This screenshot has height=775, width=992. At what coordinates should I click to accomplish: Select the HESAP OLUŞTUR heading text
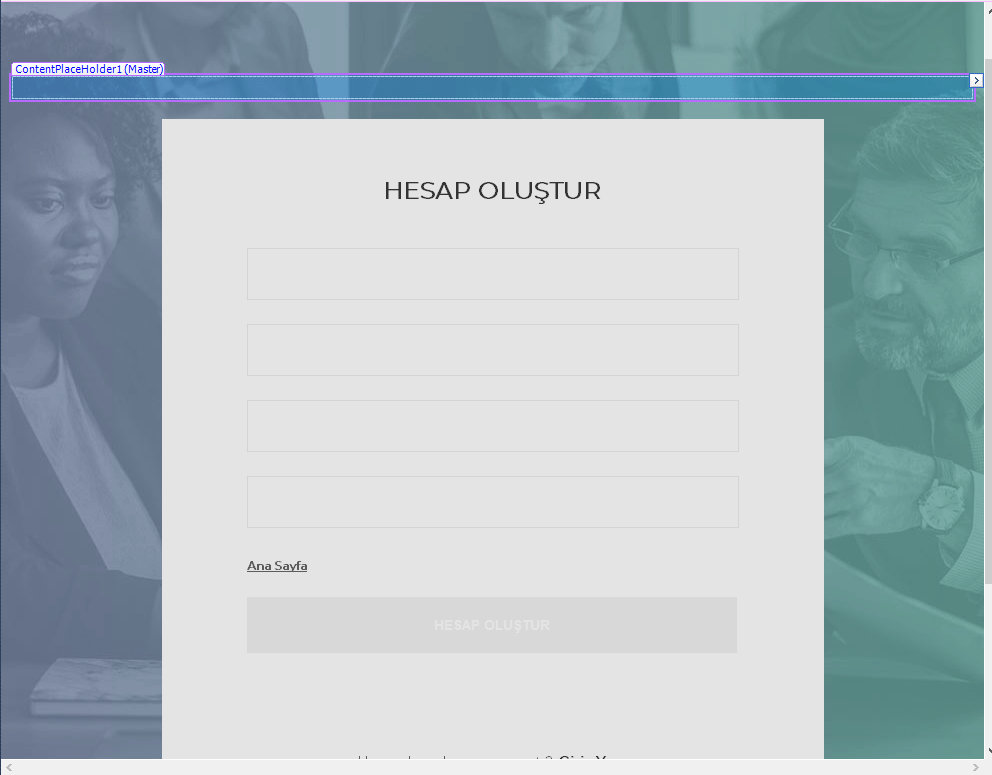pyautogui.click(x=492, y=190)
